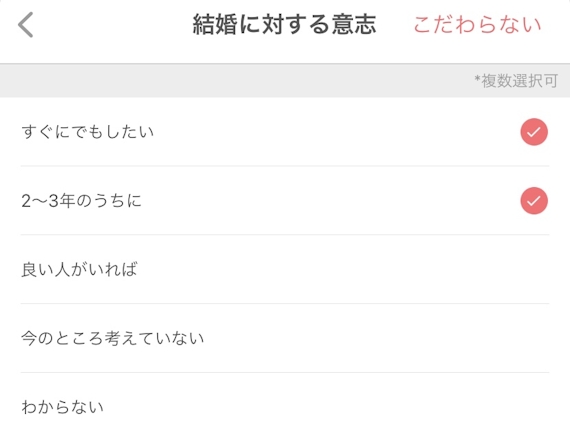Click the *複数選択可 note text
This screenshot has height=441, width=570.
tap(516, 81)
